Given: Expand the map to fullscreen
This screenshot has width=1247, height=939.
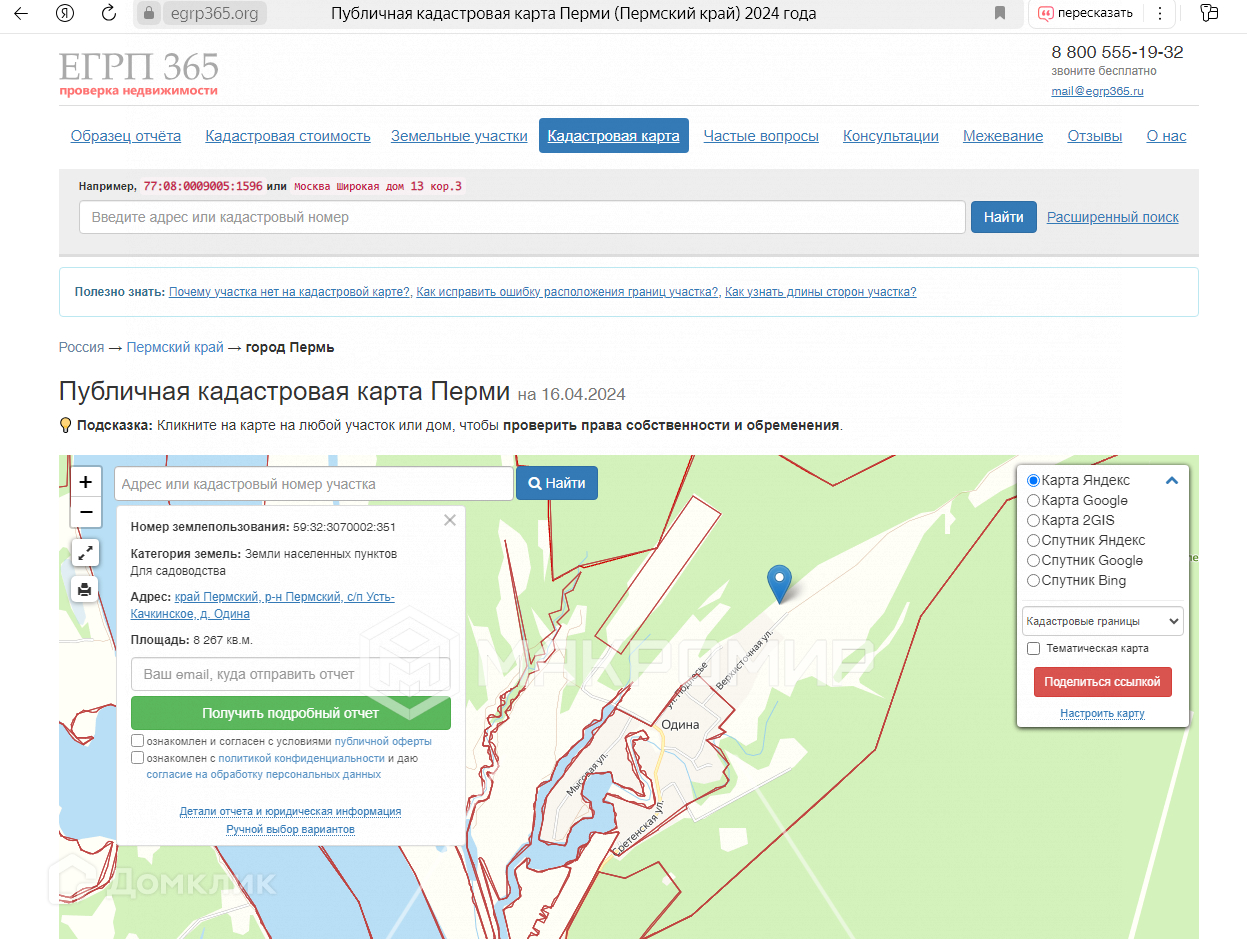Looking at the screenshot, I should point(85,552).
